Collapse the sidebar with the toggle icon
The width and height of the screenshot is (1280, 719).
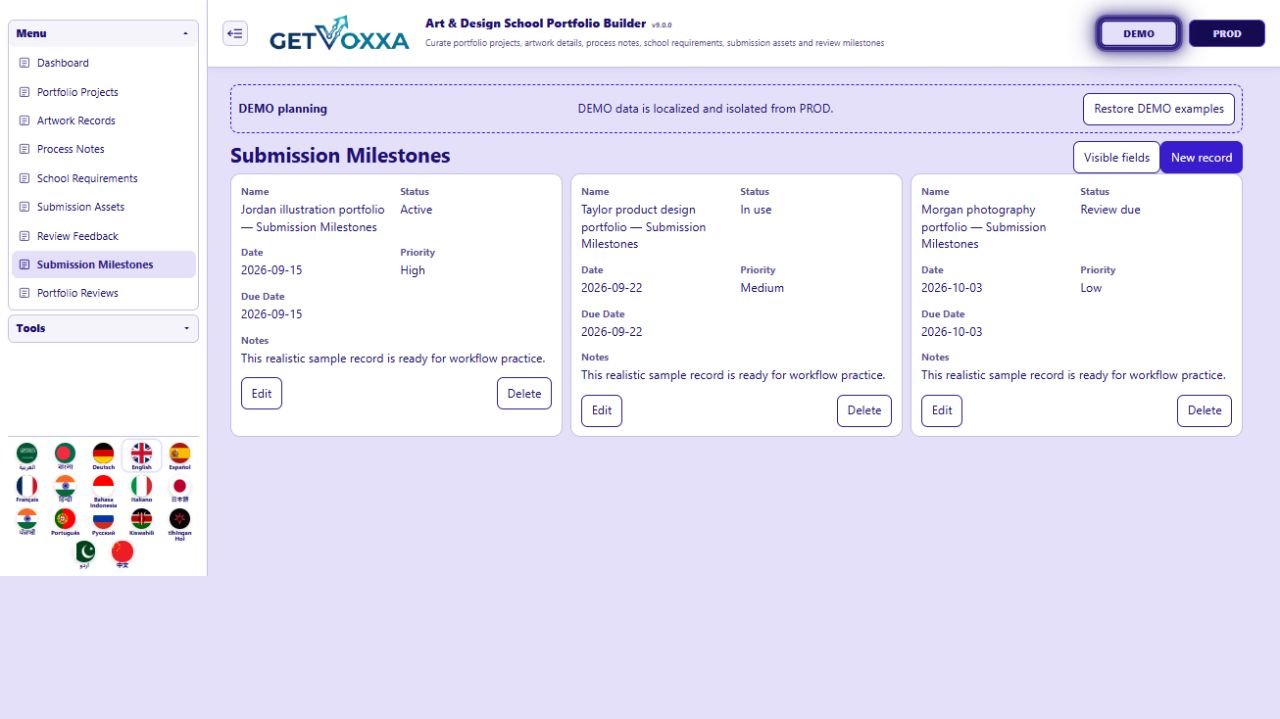235,33
